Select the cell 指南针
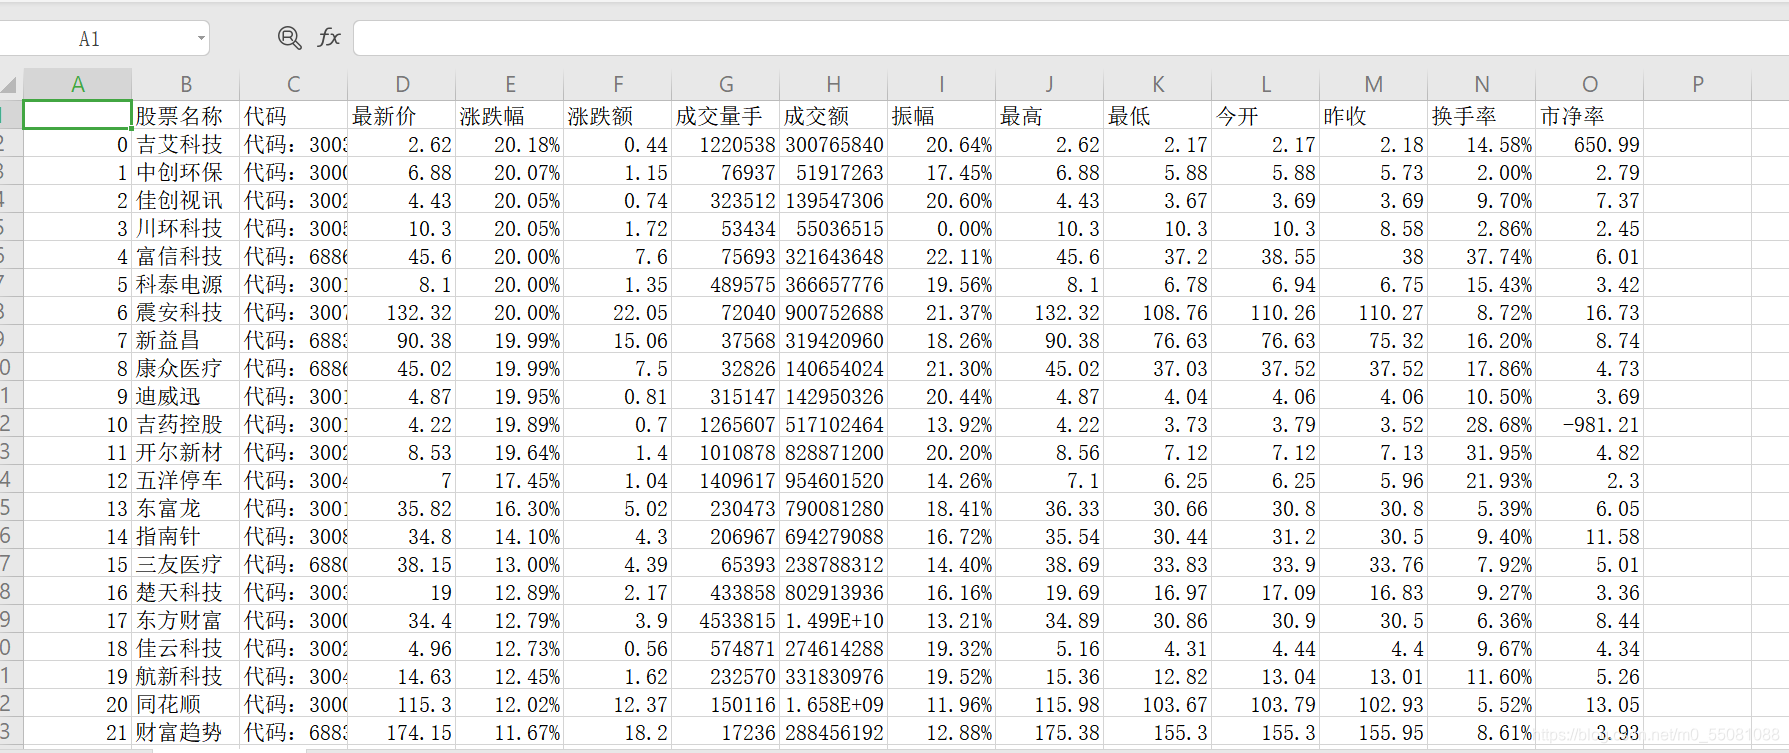Image resolution: width=1789 pixels, height=753 pixels. (x=186, y=536)
